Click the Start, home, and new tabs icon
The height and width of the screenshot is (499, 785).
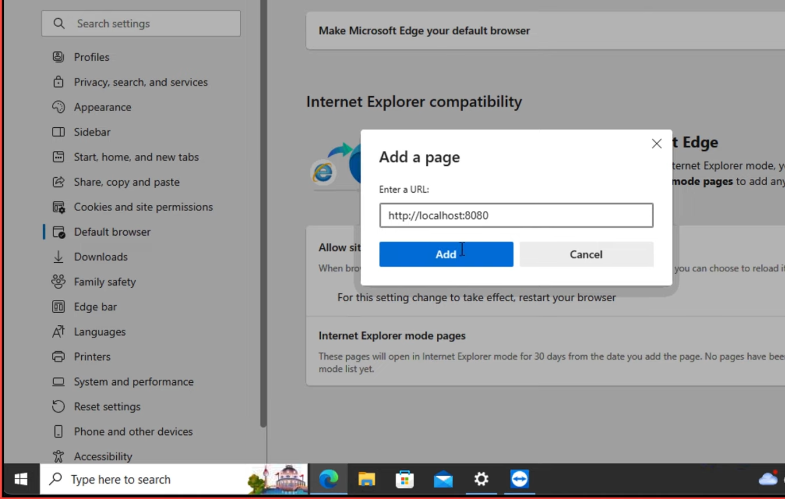[x=59, y=157]
